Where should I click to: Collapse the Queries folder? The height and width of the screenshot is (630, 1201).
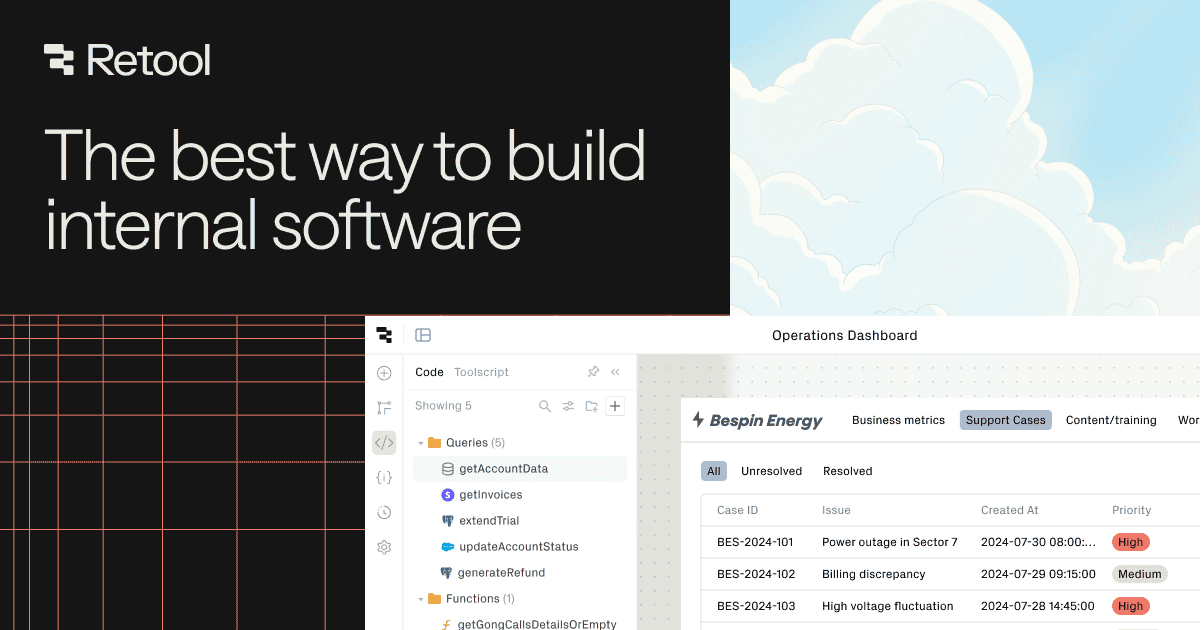(421, 443)
